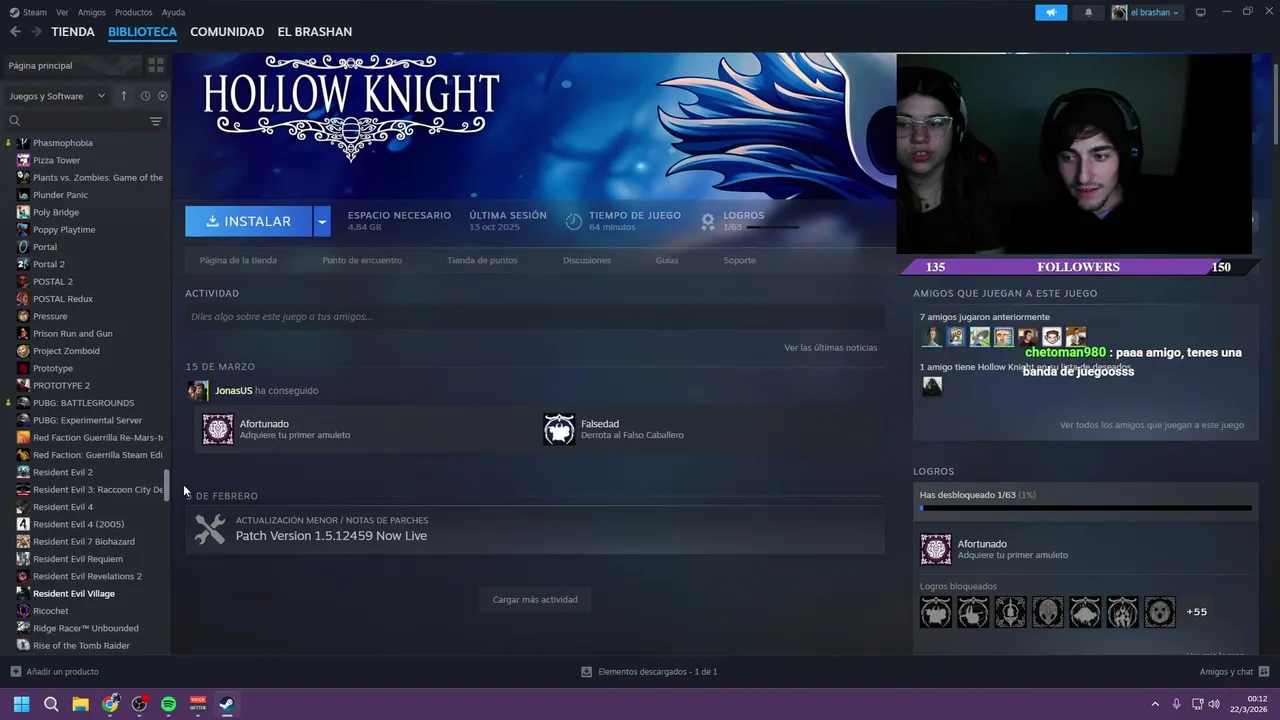
Task: Open the Ayuda menu
Action: tap(173, 12)
